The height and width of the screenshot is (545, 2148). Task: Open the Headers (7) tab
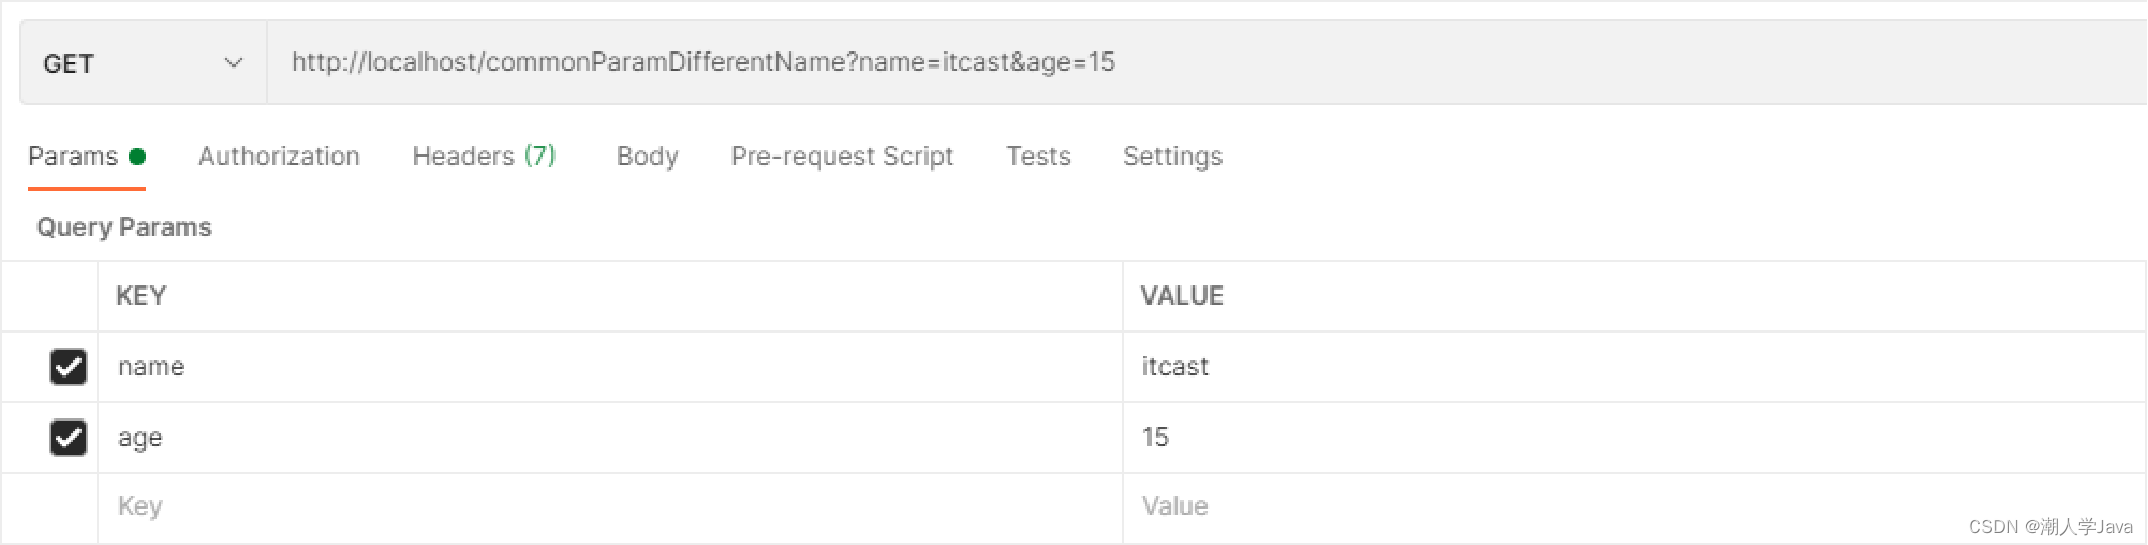(x=484, y=156)
